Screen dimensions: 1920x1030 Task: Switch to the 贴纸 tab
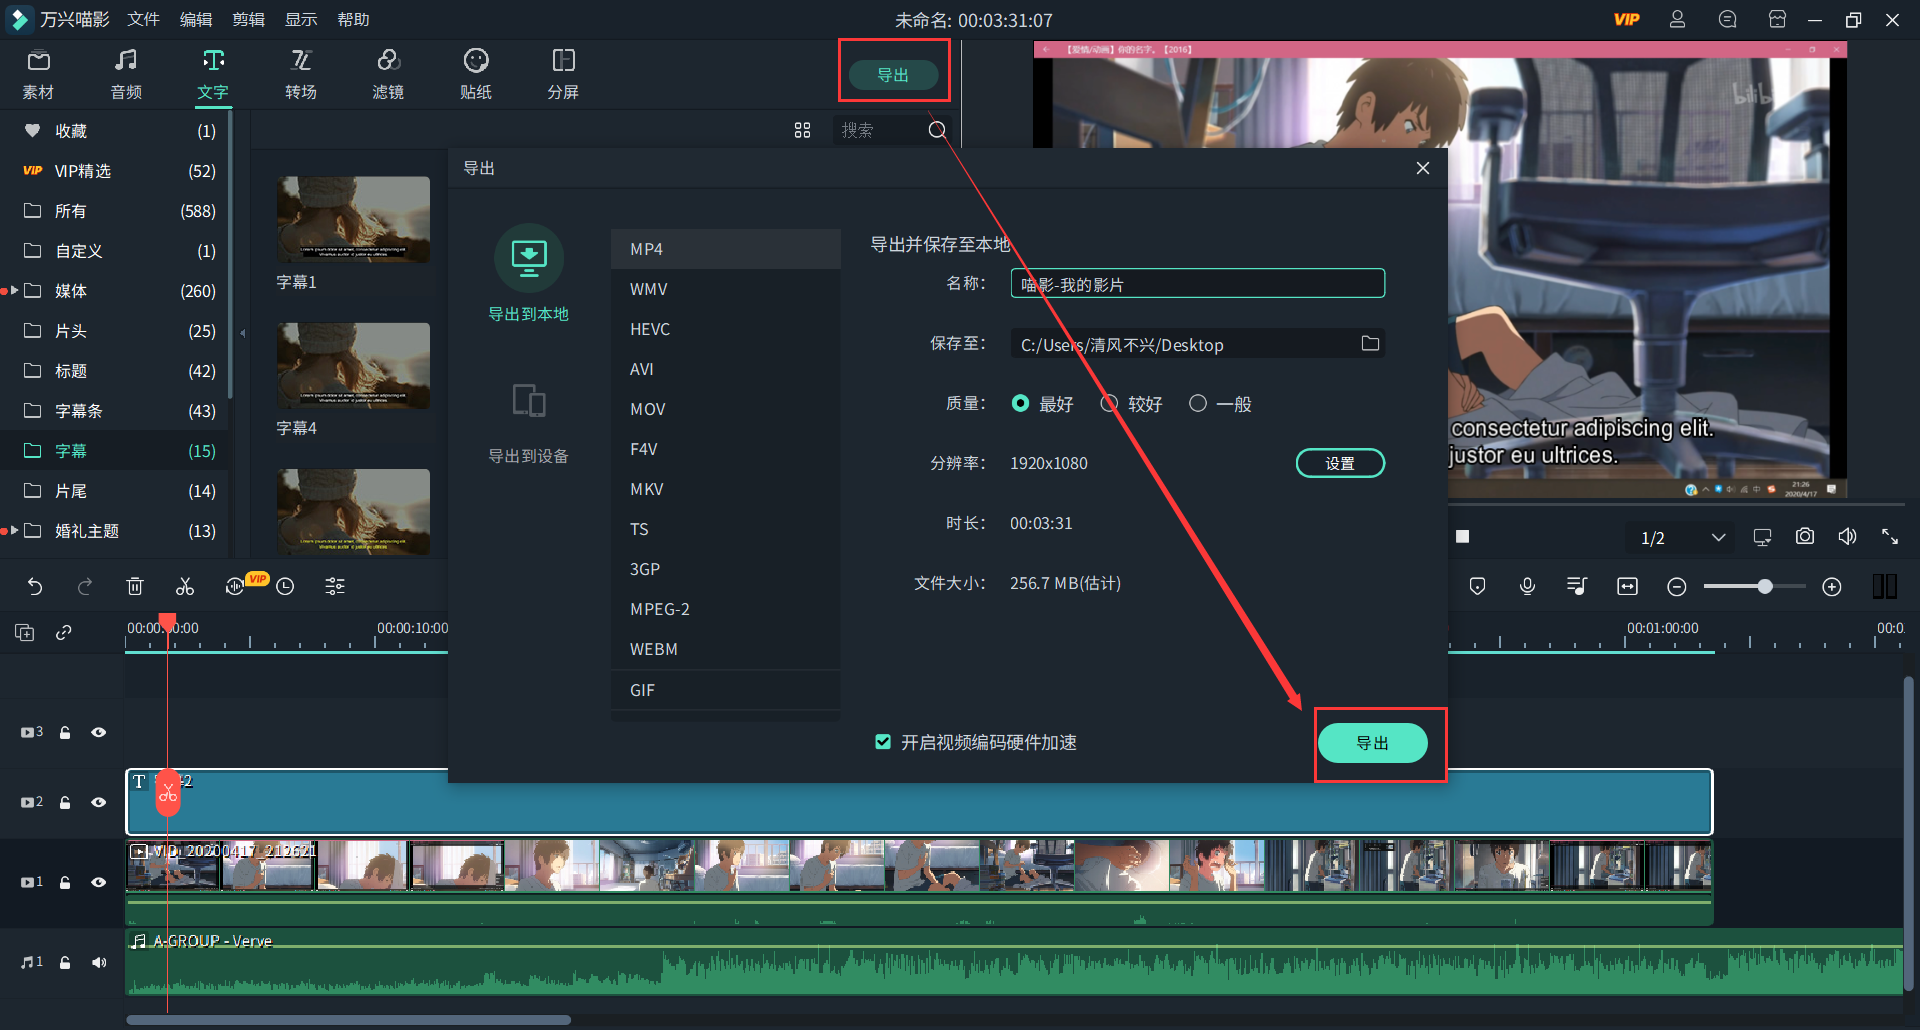(476, 74)
